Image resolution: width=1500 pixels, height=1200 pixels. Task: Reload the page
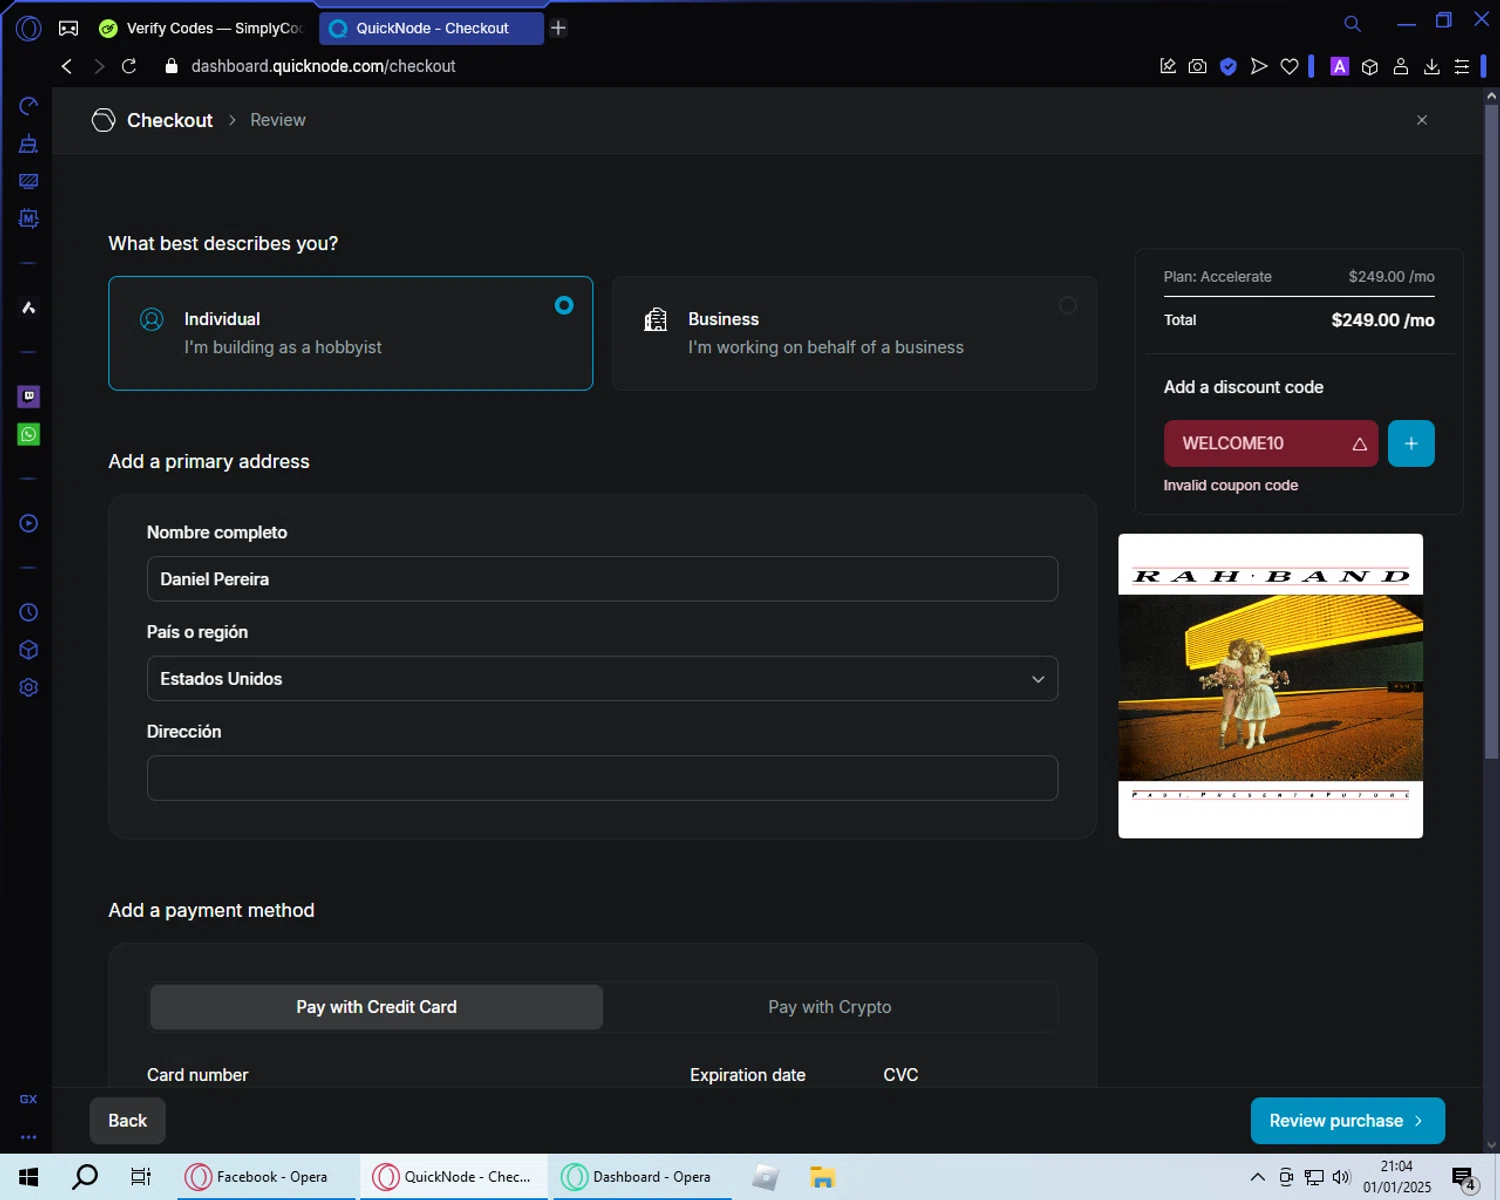pyautogui.click(x=129, y=66)
